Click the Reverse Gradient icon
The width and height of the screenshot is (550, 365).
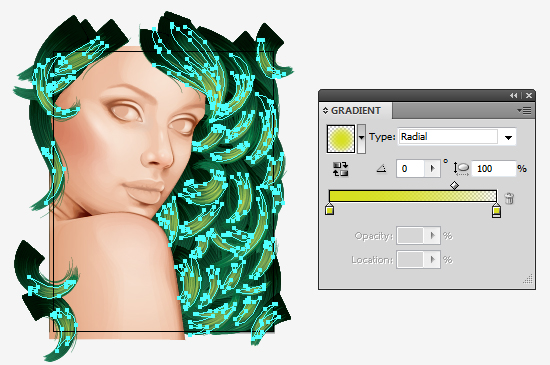(340, 169)
